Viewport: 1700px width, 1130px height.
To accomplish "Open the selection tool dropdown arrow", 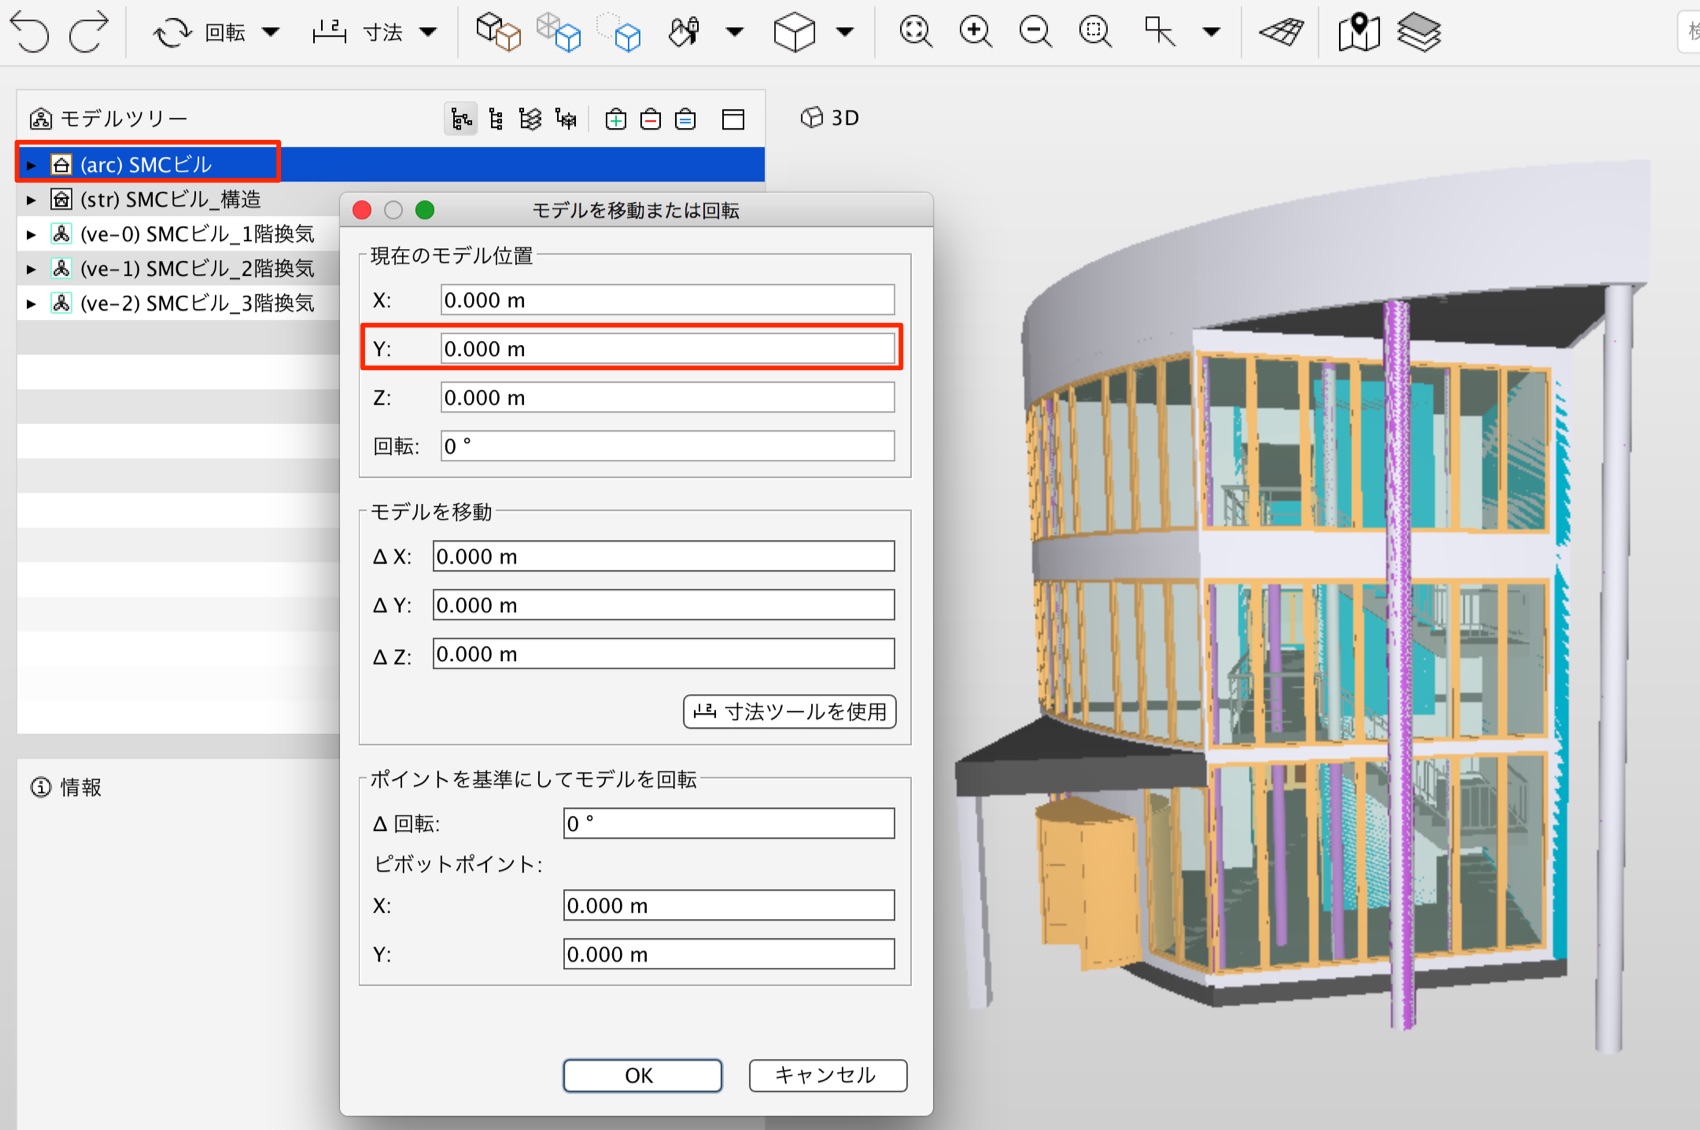I will [1211, 32].
